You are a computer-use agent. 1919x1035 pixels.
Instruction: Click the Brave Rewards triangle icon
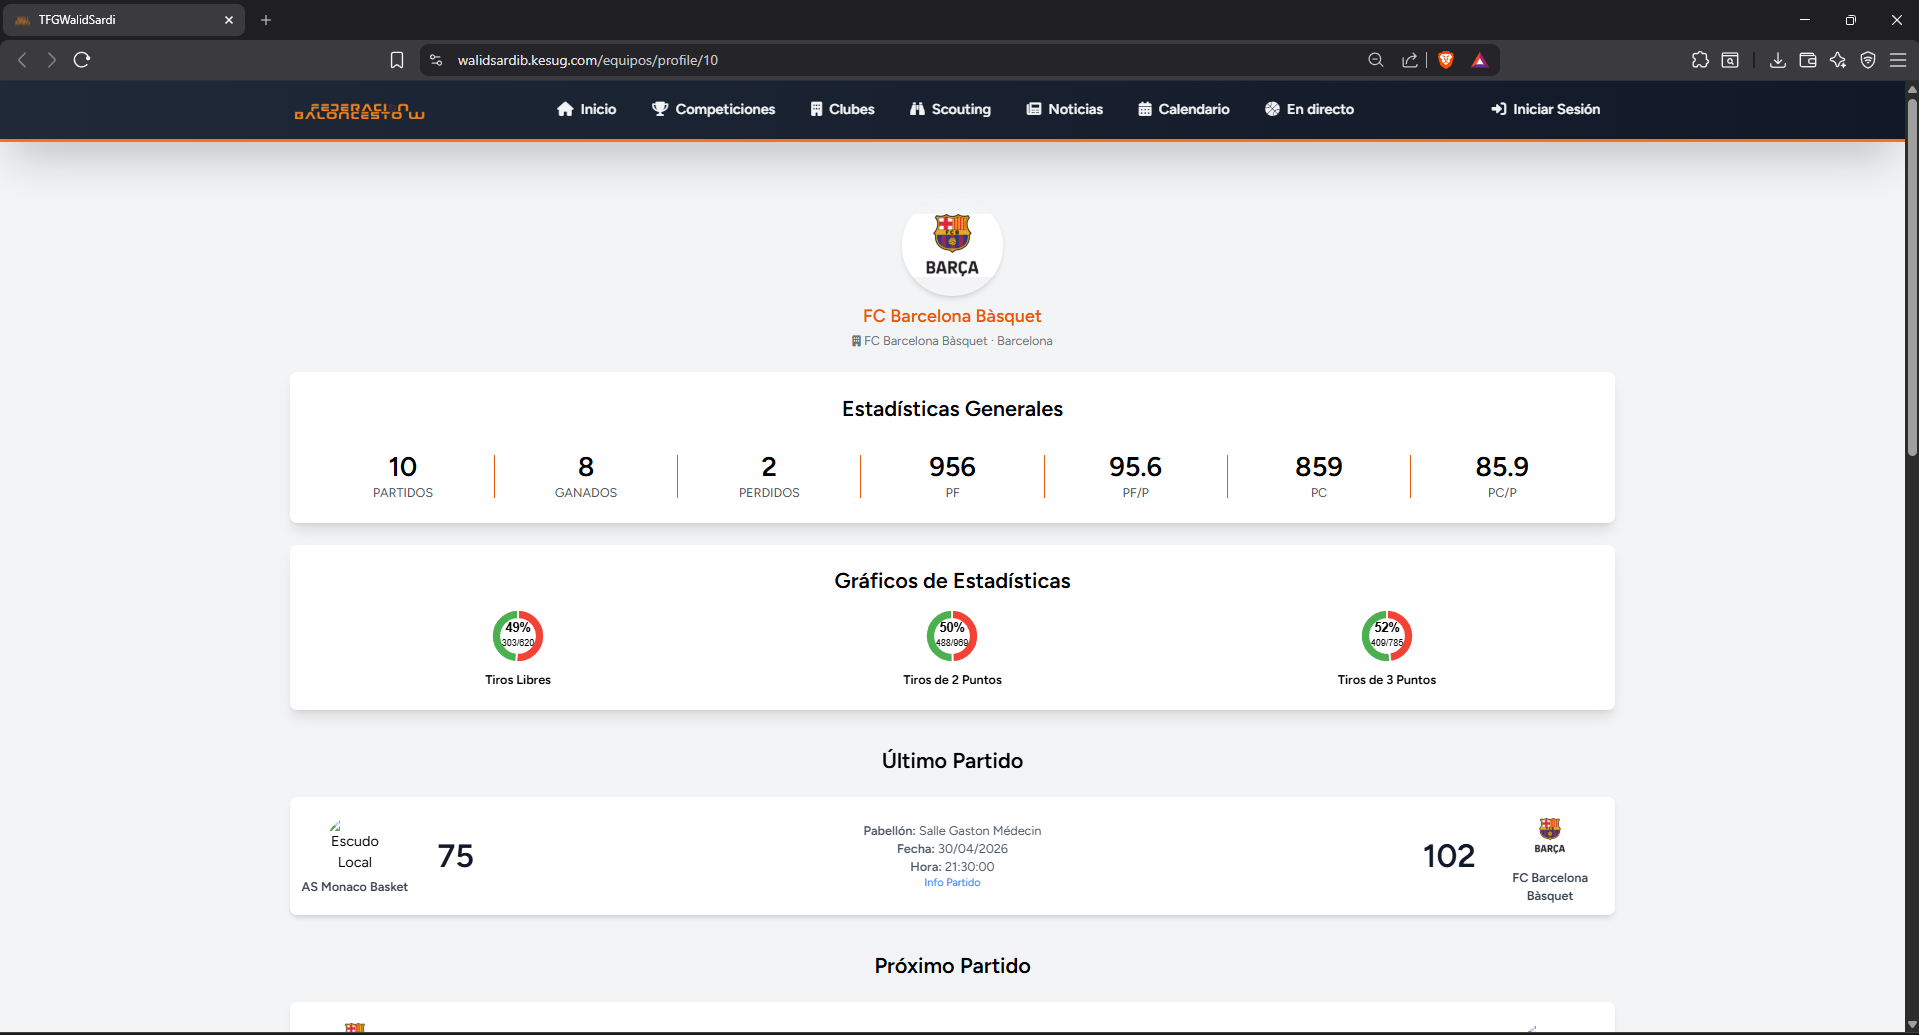coord(1480,60)
